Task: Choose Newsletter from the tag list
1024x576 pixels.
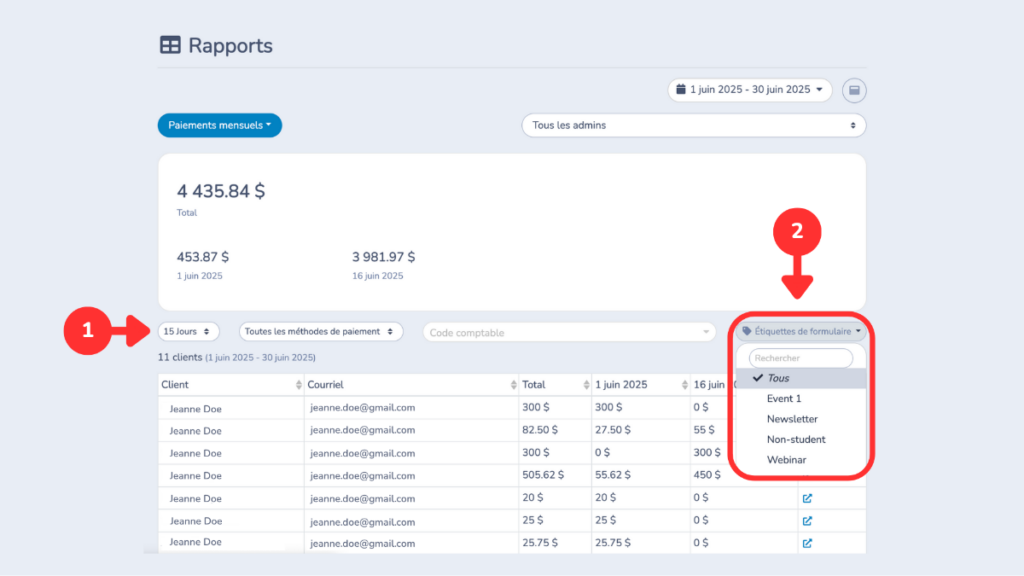Action: (792, 419)
